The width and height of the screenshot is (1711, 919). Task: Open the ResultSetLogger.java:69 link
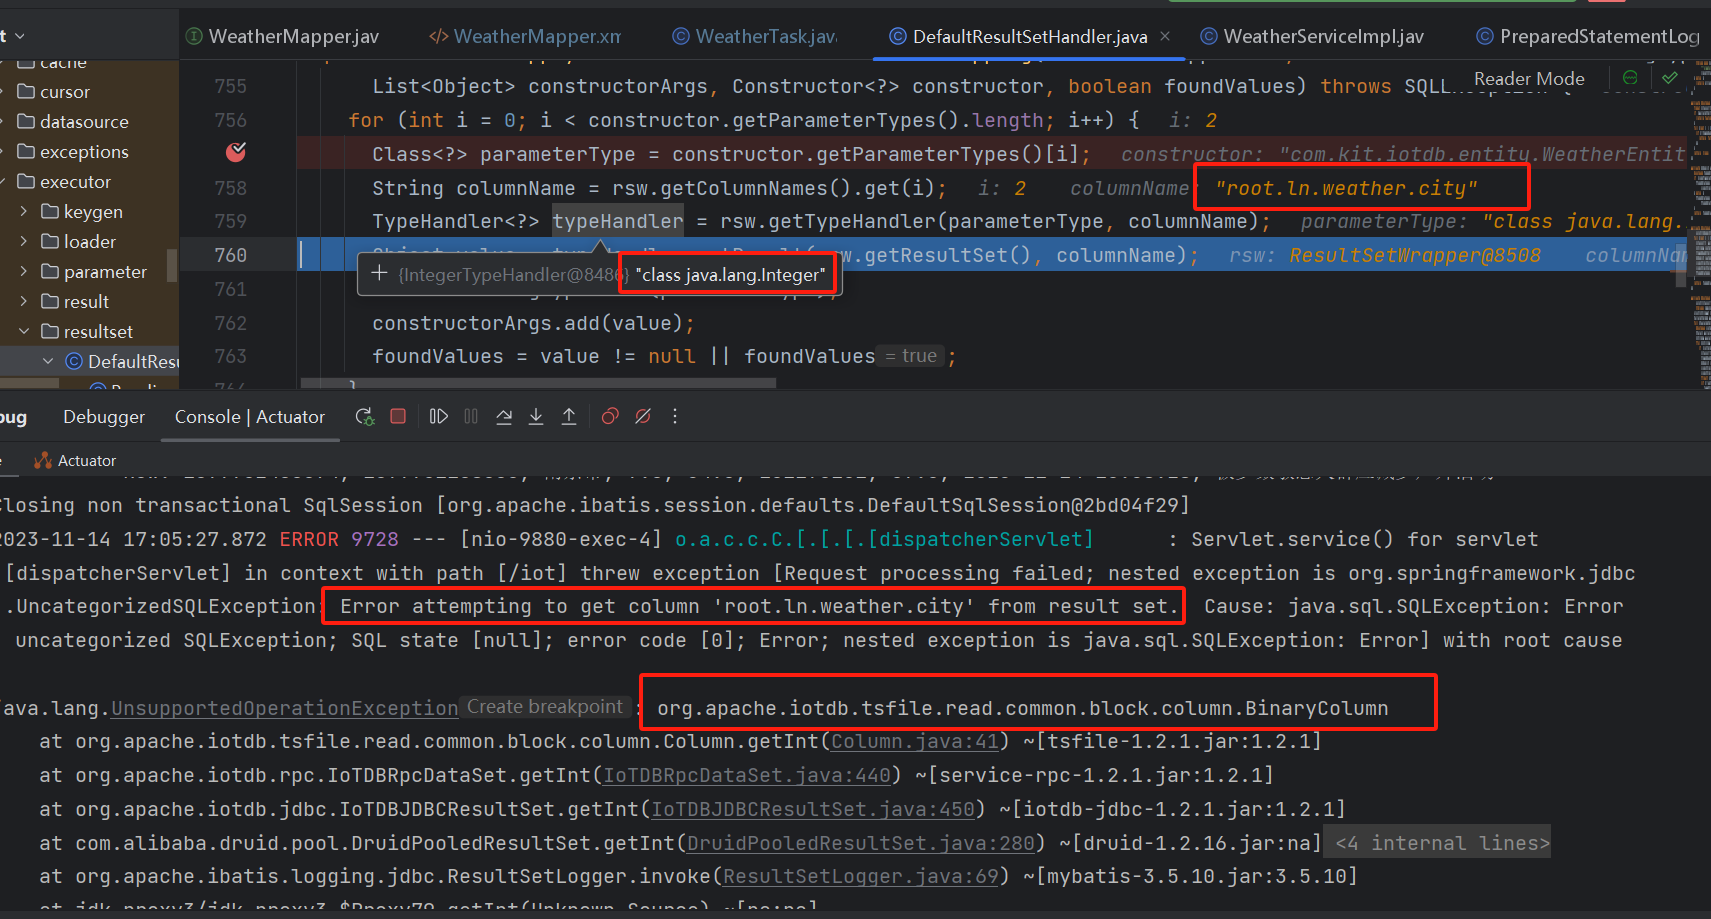pyautogui.click(x=861, y=876)
